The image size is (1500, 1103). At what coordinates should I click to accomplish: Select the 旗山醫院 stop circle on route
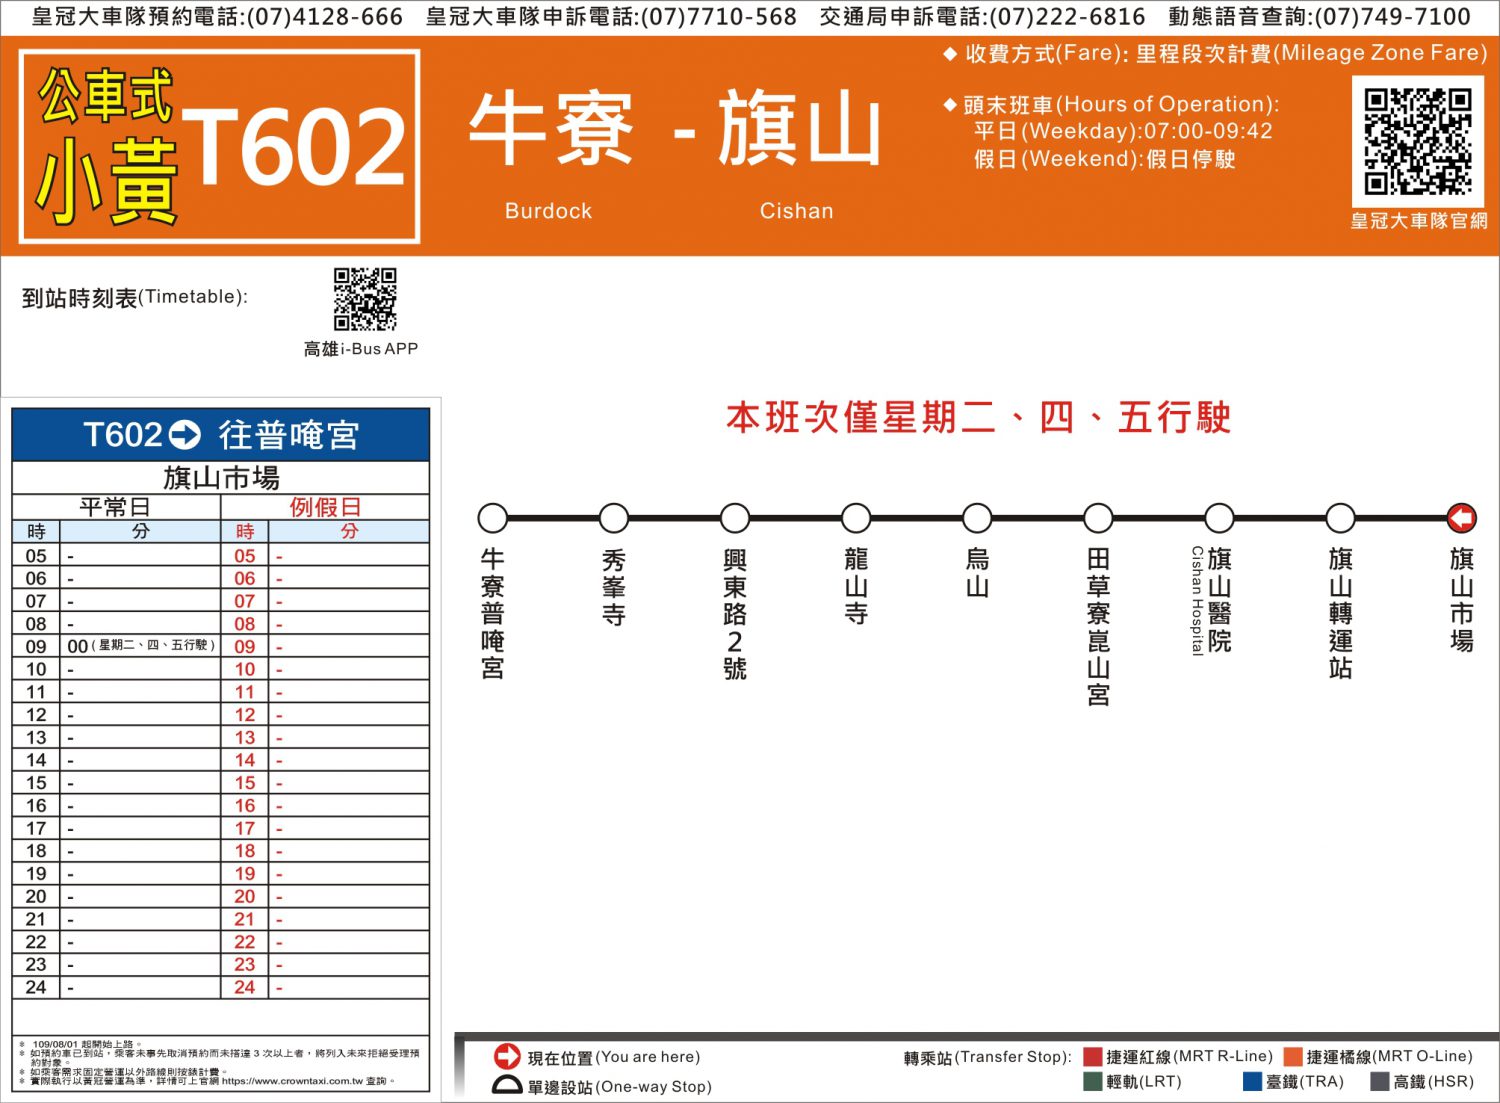(x=1219, y=518)
